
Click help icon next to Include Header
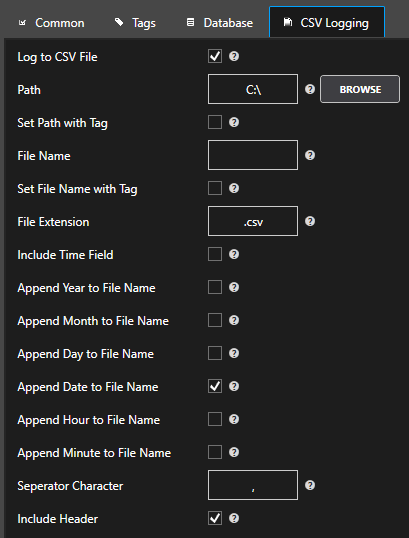click(x=234, y=518)
